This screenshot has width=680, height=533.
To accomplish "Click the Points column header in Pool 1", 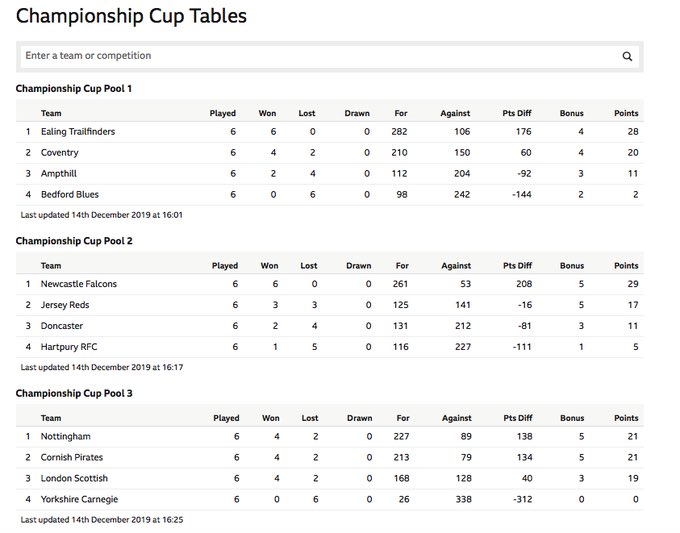I will [x=626, y=113].
